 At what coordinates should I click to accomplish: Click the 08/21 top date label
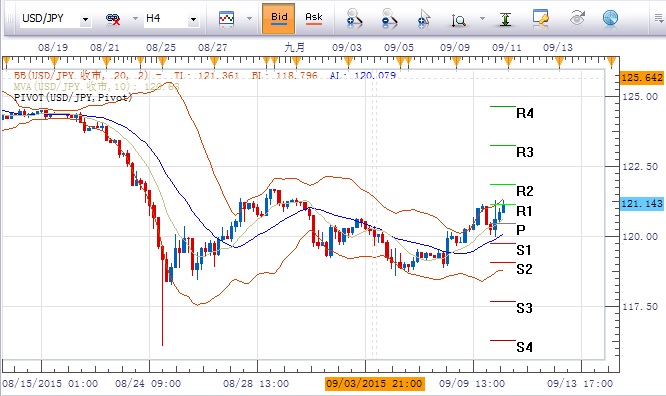click(x=104, y=48)
